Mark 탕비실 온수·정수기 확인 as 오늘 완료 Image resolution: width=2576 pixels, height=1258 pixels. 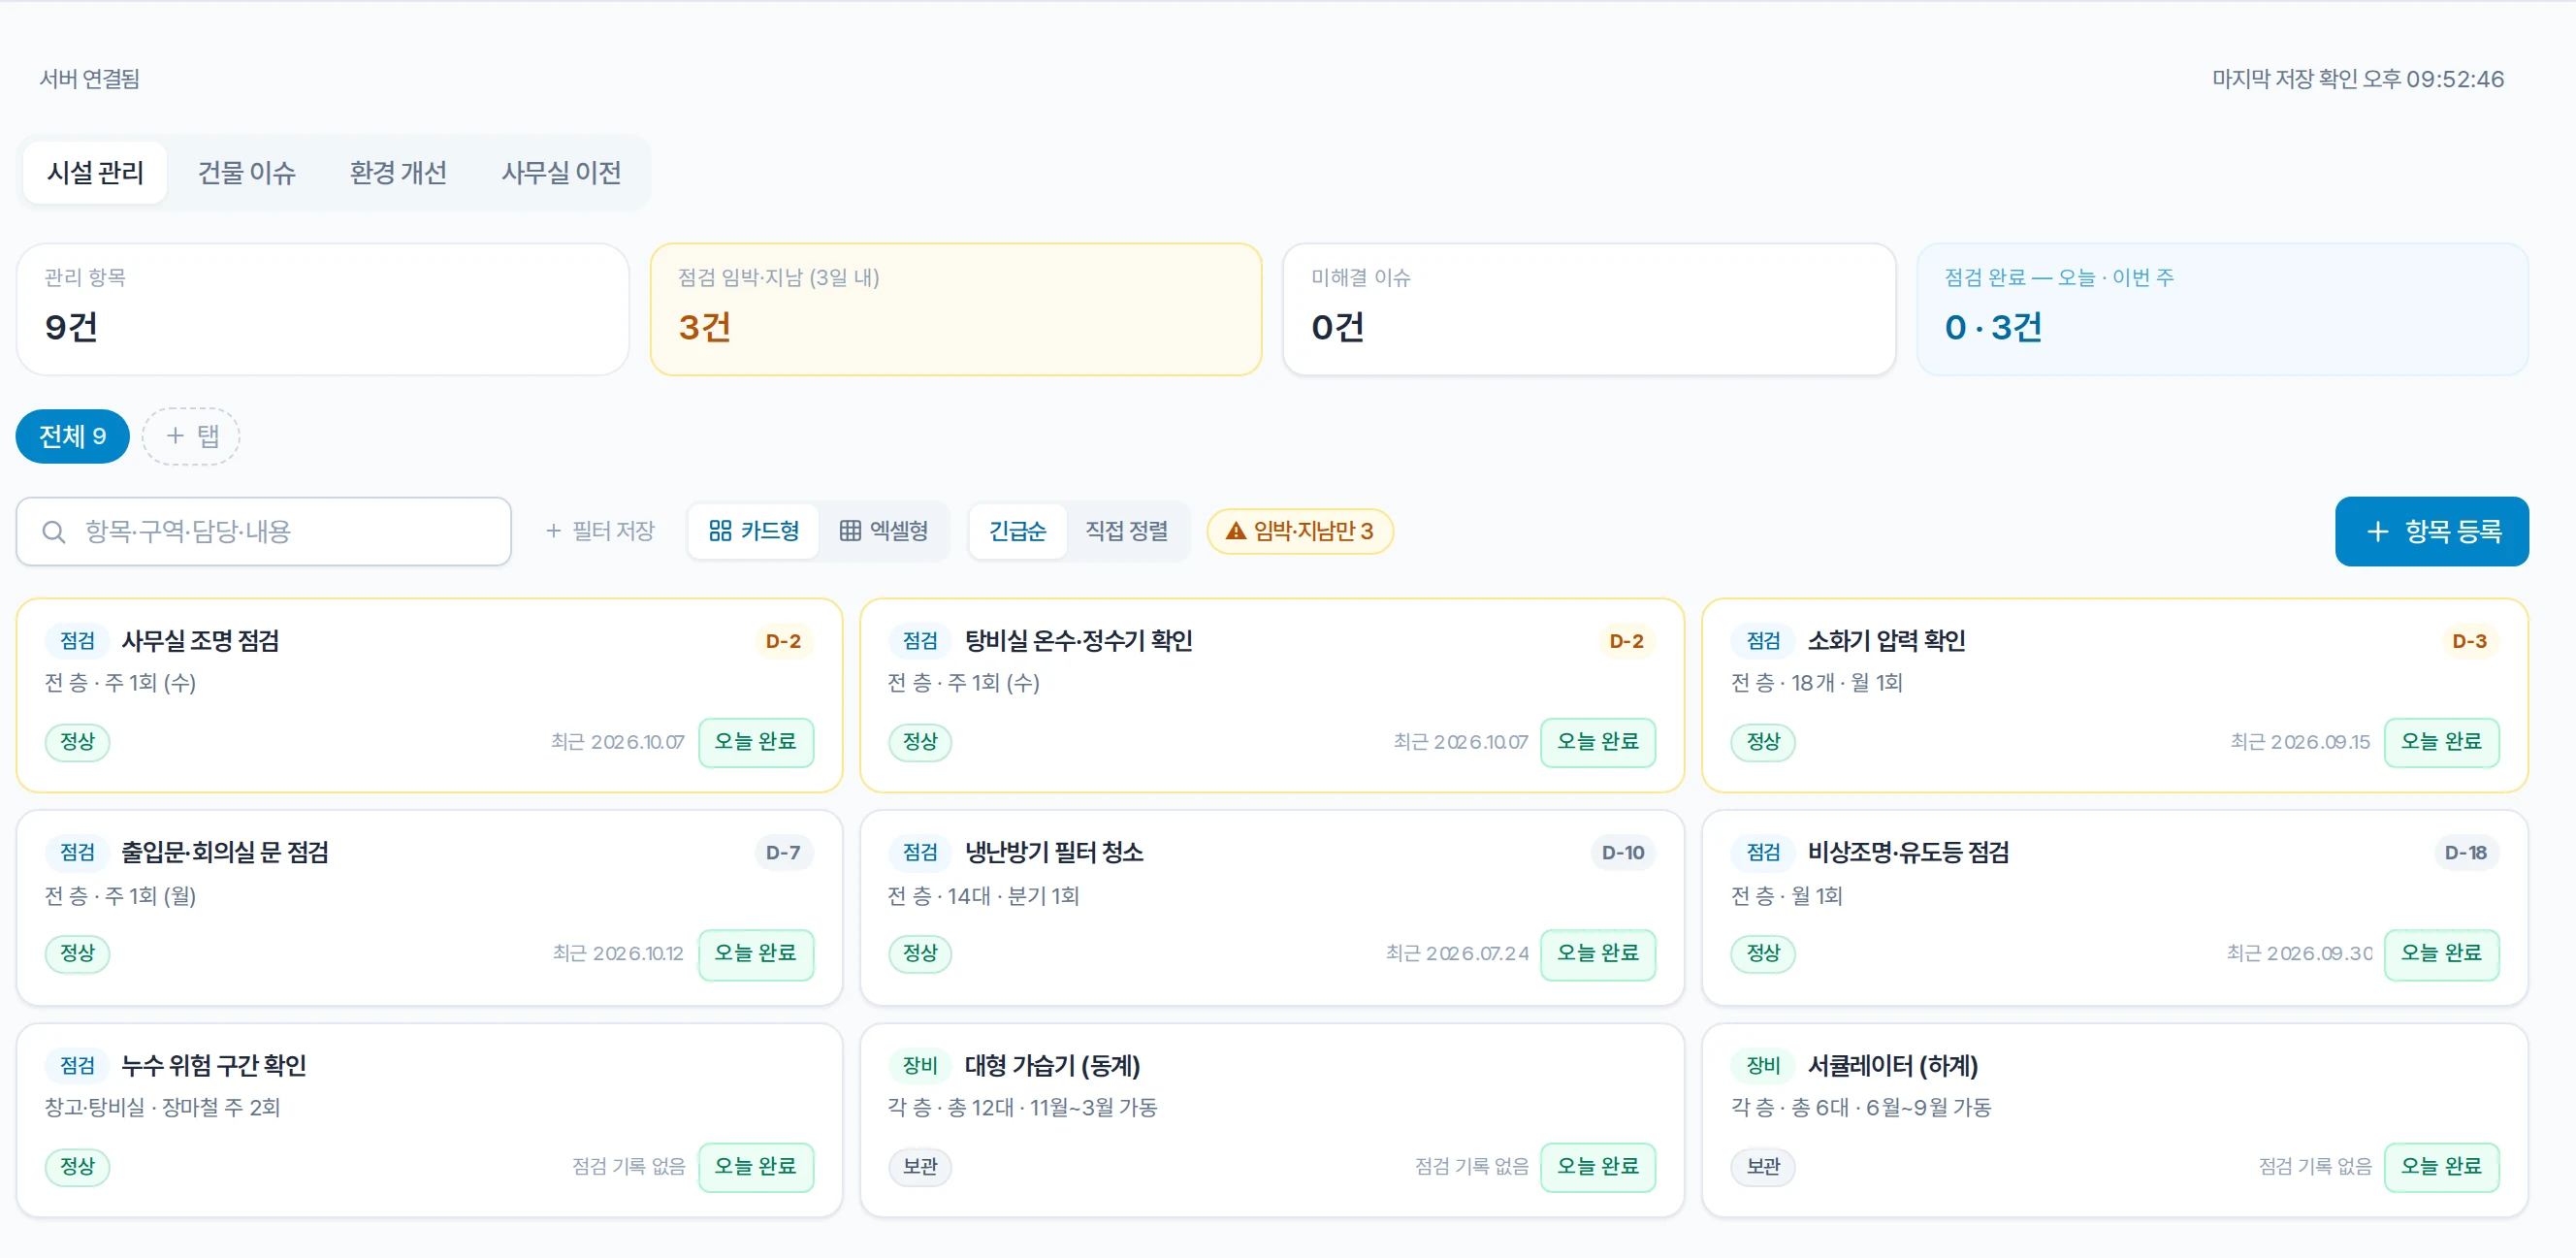pos(1597,742)
